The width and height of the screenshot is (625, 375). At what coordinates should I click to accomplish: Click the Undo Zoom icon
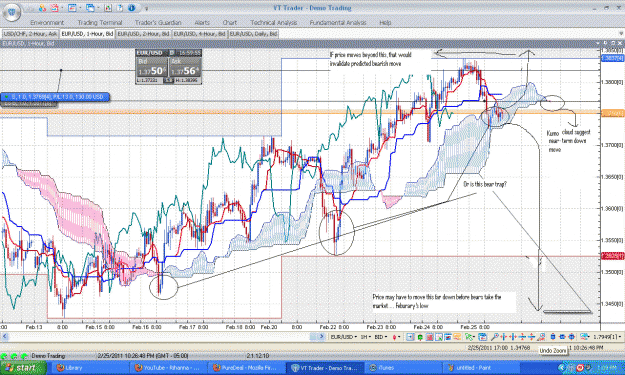[x=540, y=337]
